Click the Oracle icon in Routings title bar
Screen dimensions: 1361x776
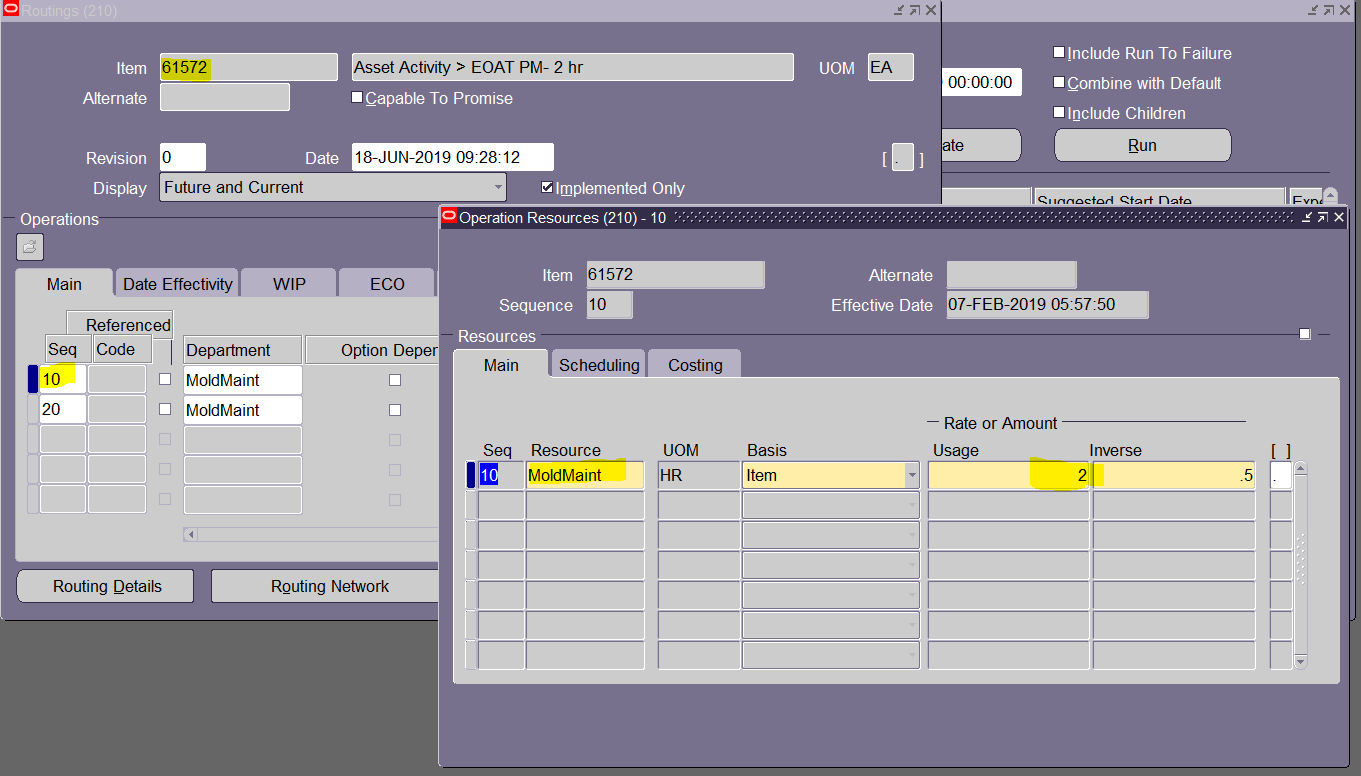coord(11,10)
